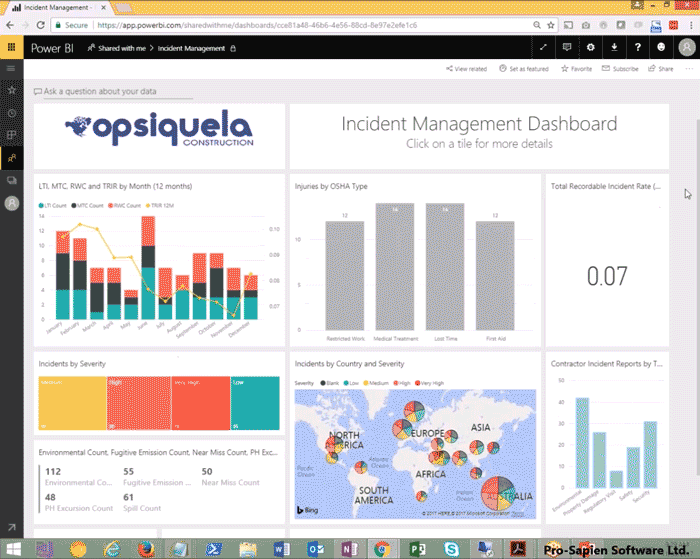Click the Low block in Incidents by Severity
The height and width of the screenshot is (559, 700).
[255, 403]
